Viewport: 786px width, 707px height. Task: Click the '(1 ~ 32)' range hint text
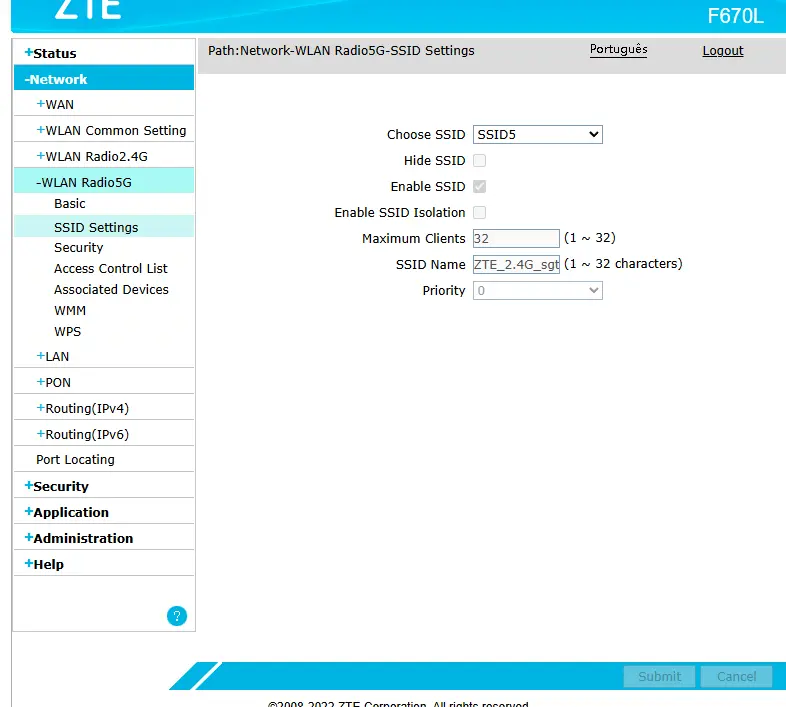590,238
